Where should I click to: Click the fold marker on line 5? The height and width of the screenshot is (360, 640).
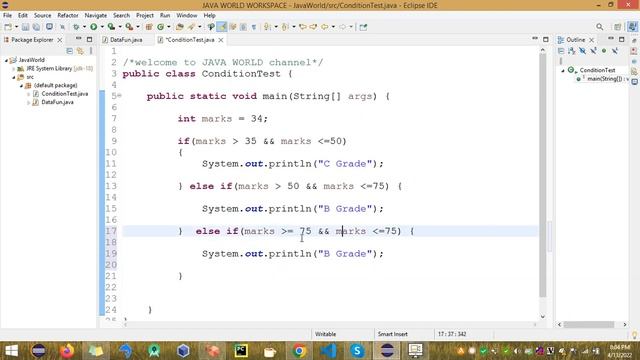(120, 96)
